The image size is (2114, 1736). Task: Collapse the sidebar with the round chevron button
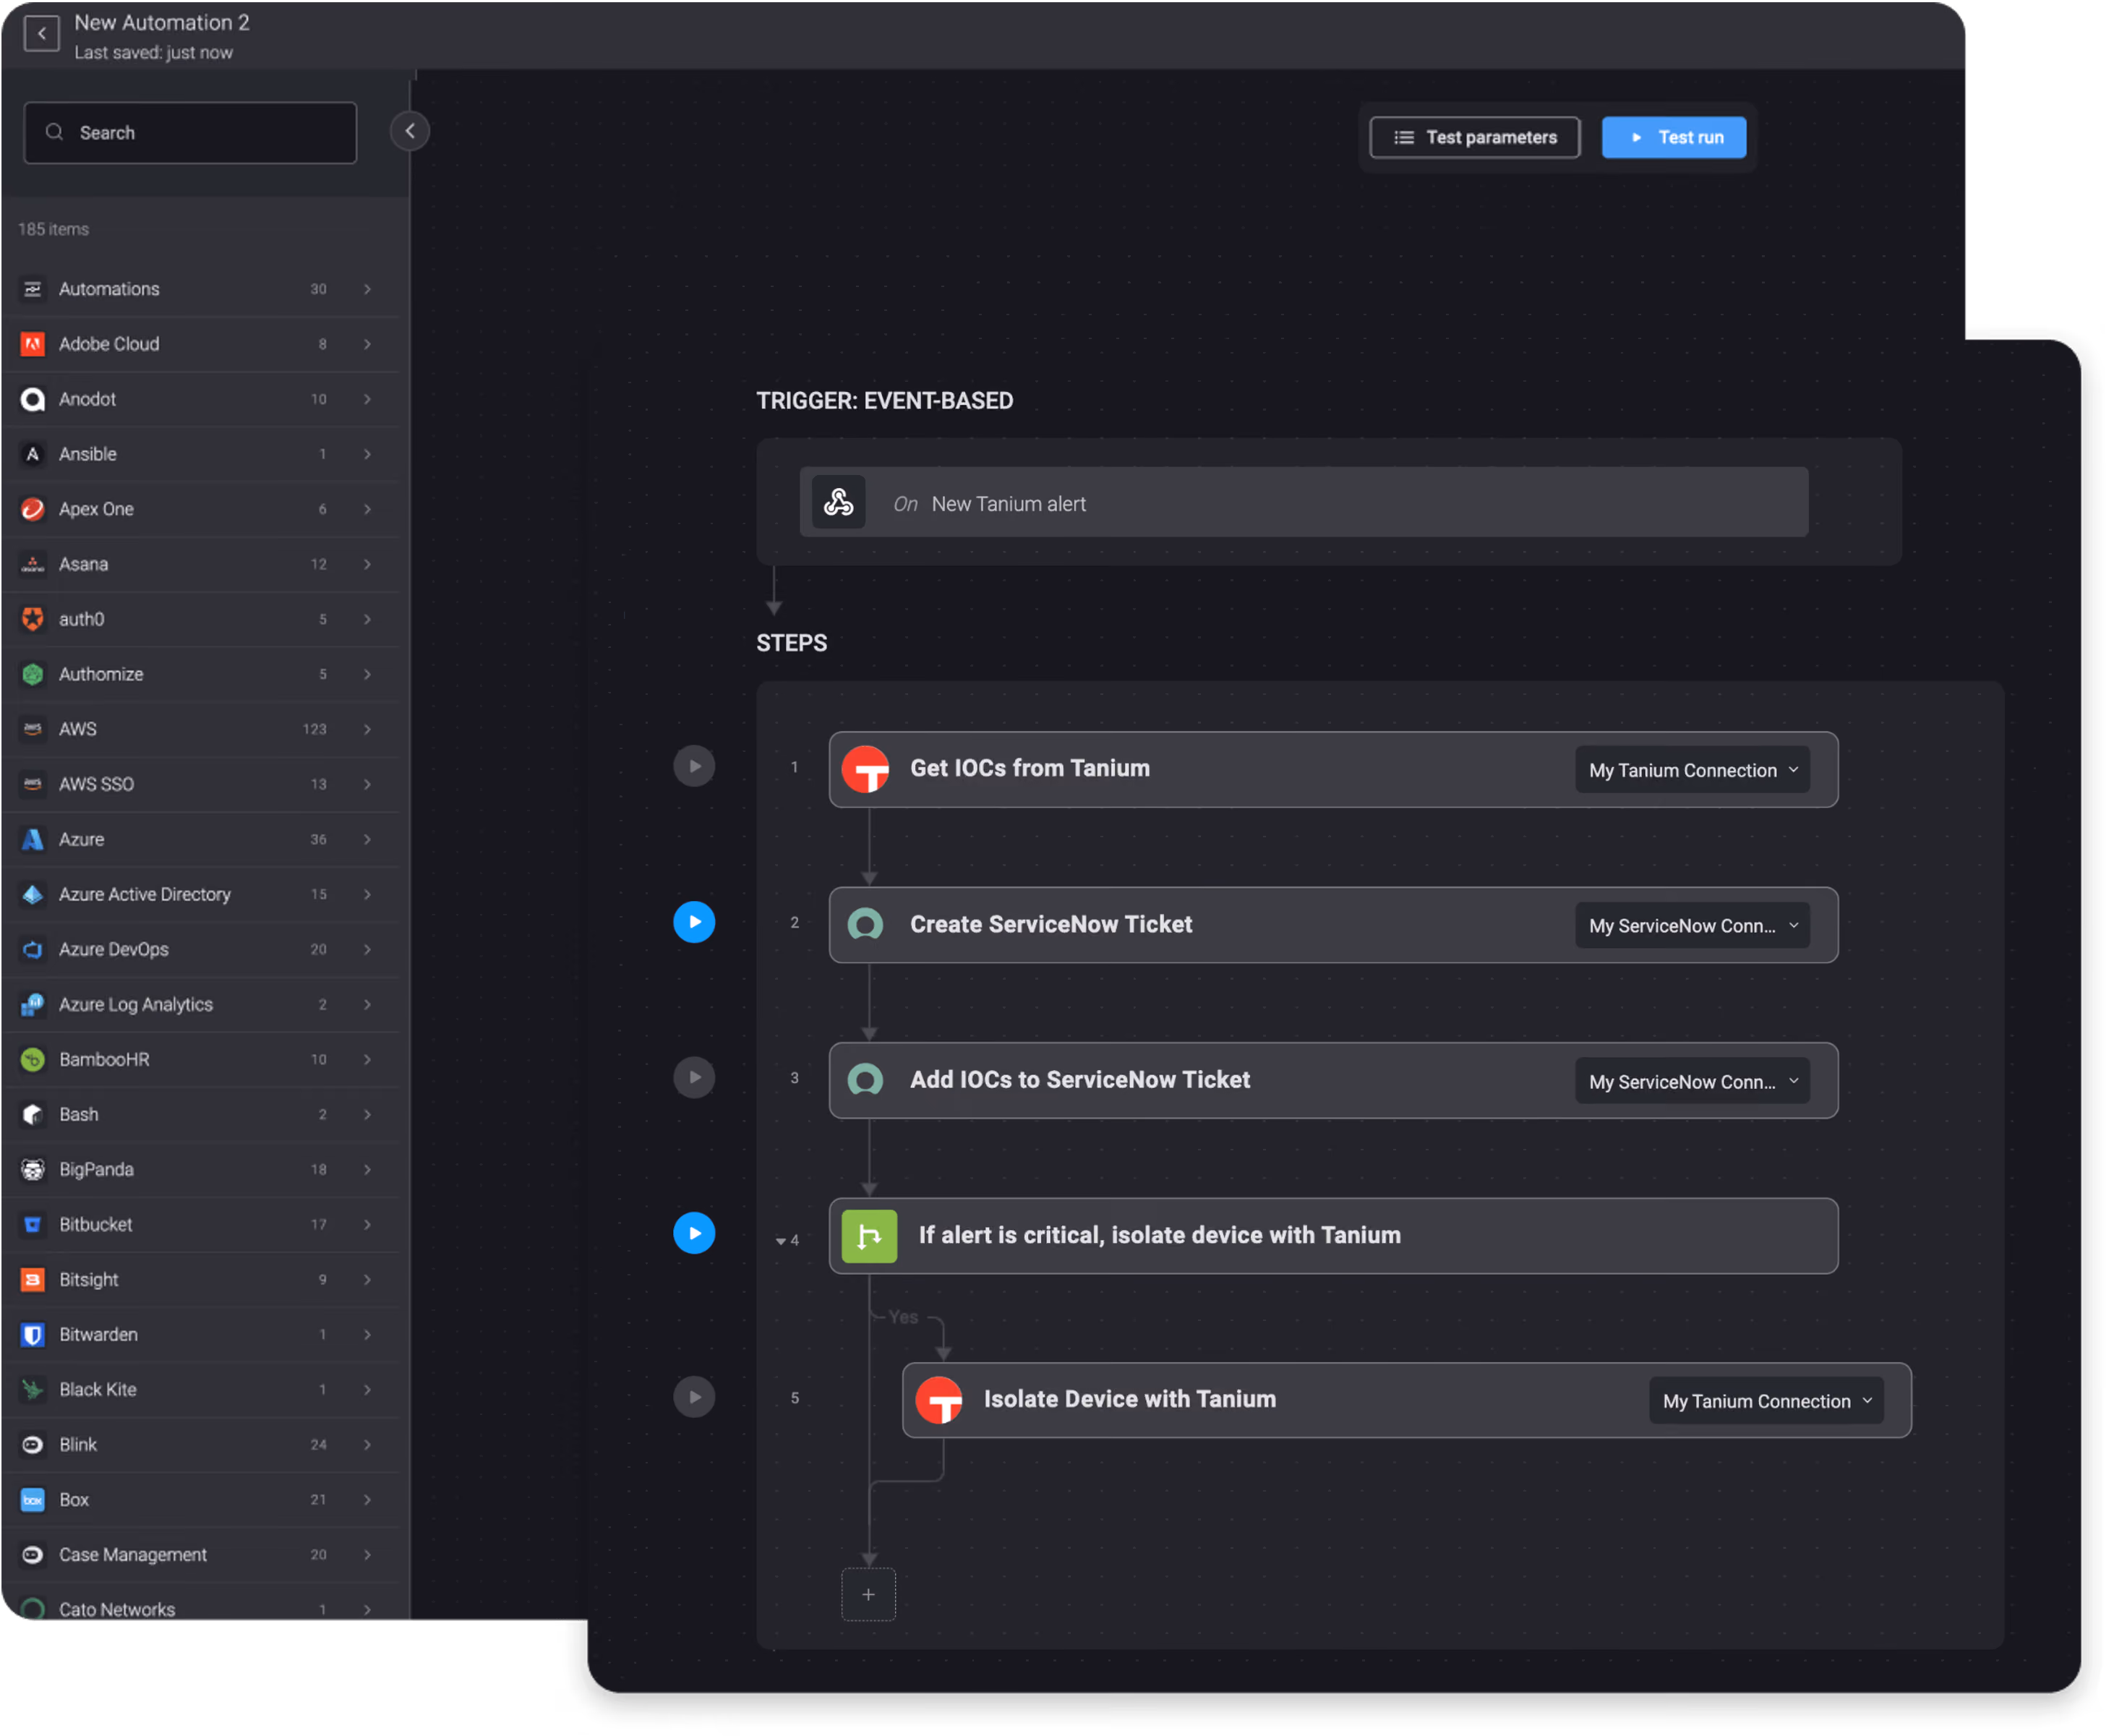click(x=409, y=131)
